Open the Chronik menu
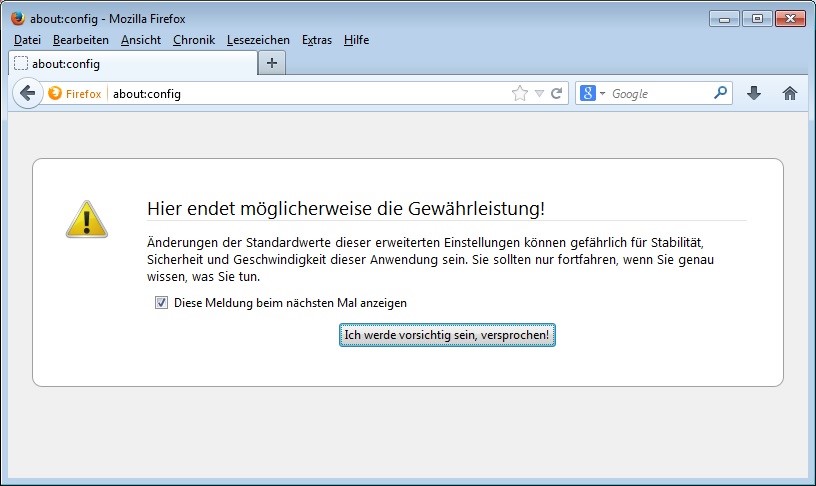 pyautogui.click(x=193, y=40)
